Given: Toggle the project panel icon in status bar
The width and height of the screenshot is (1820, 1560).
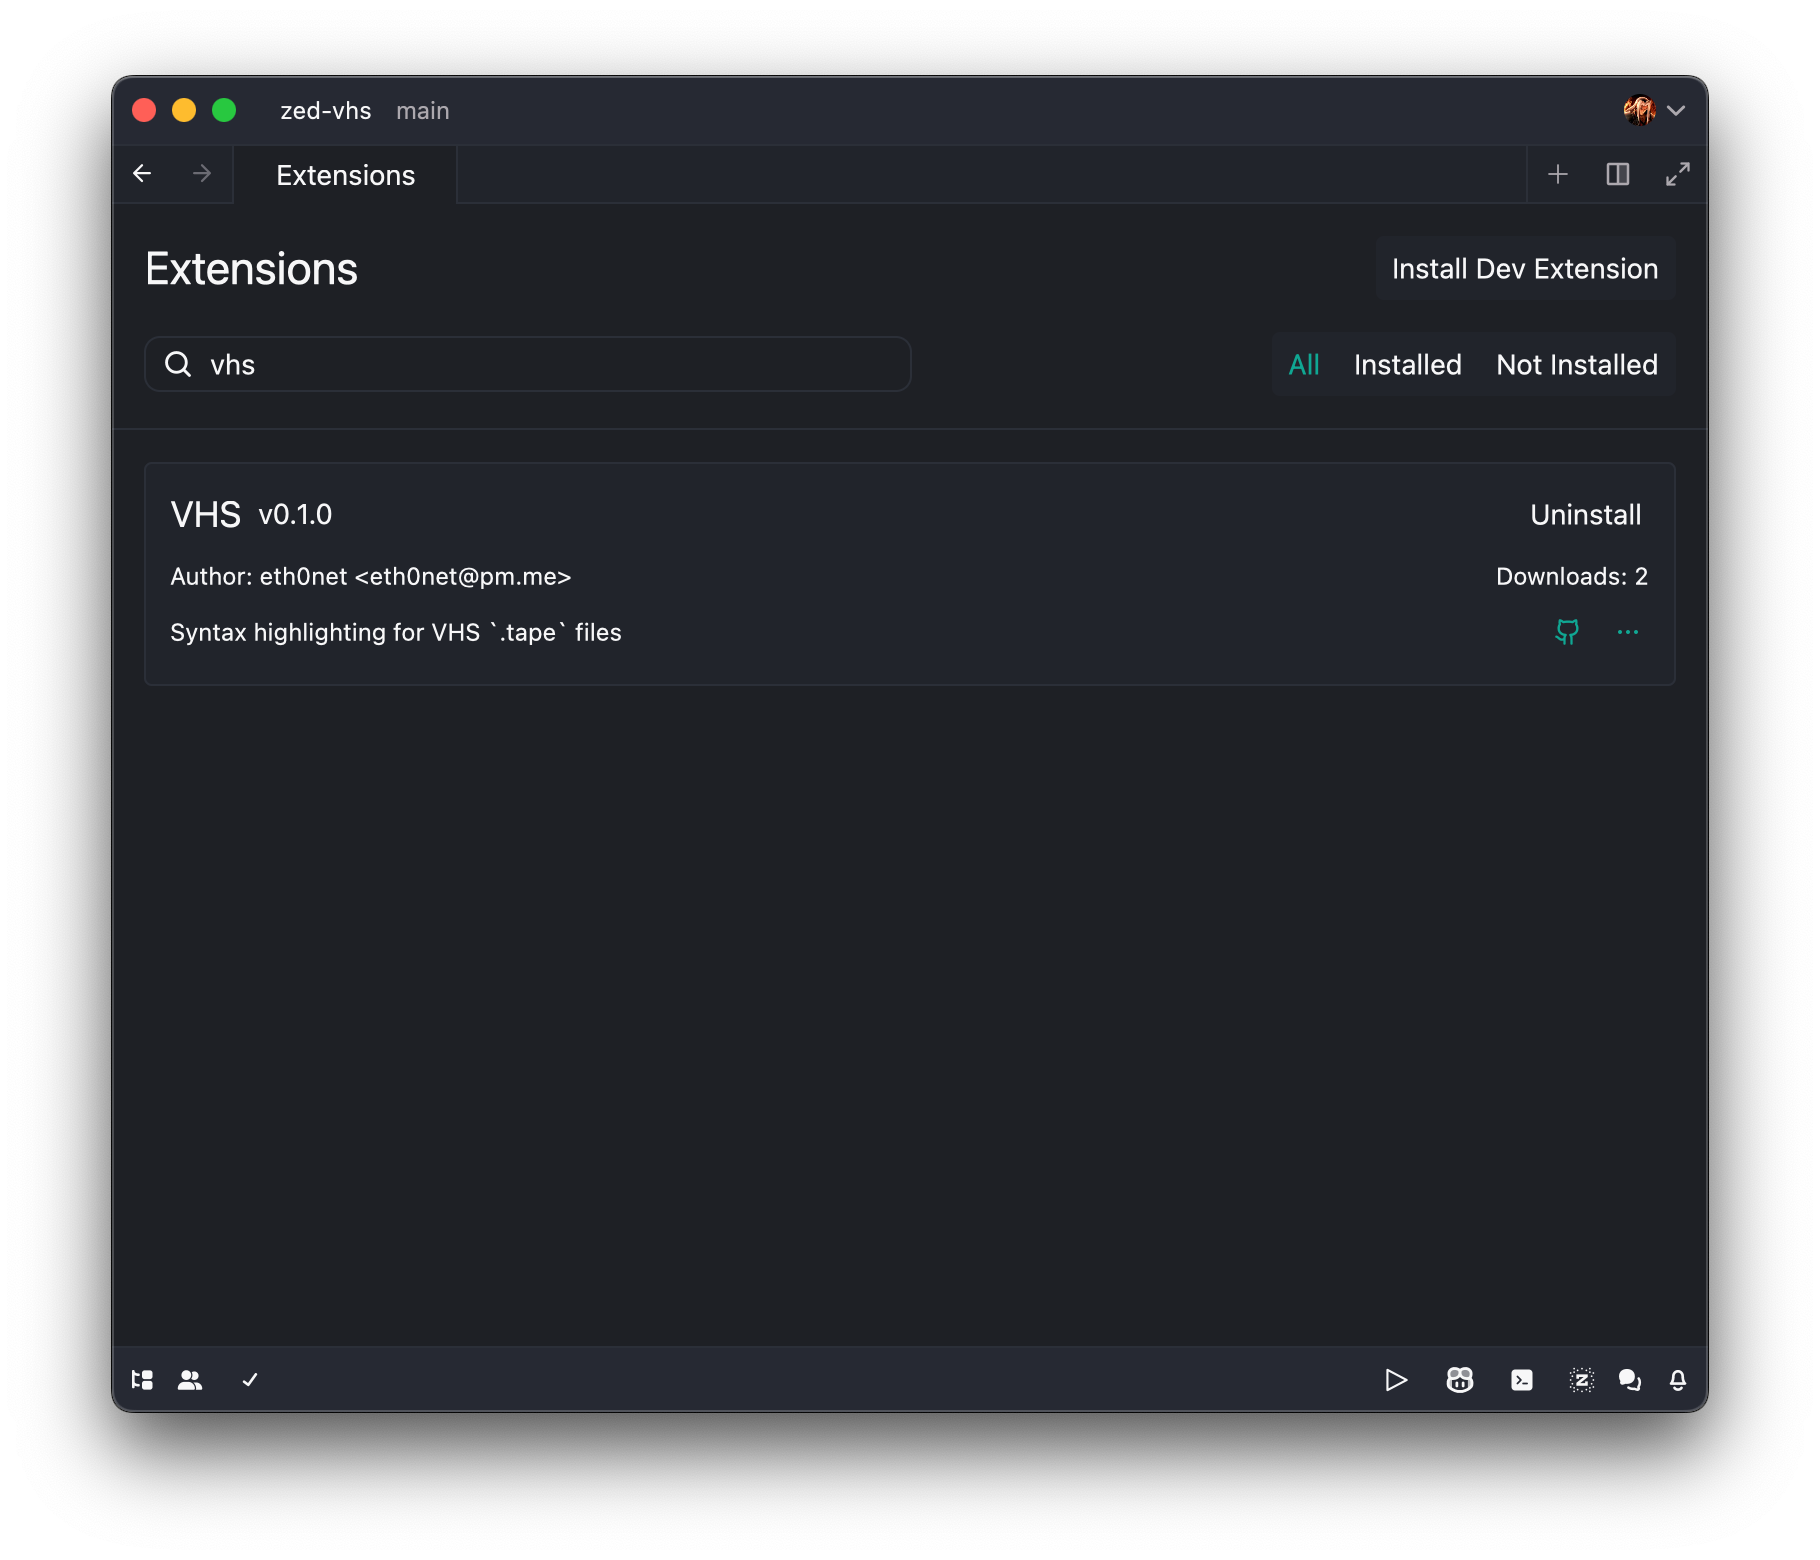Looking at the screenshot, I should 142,1380.
